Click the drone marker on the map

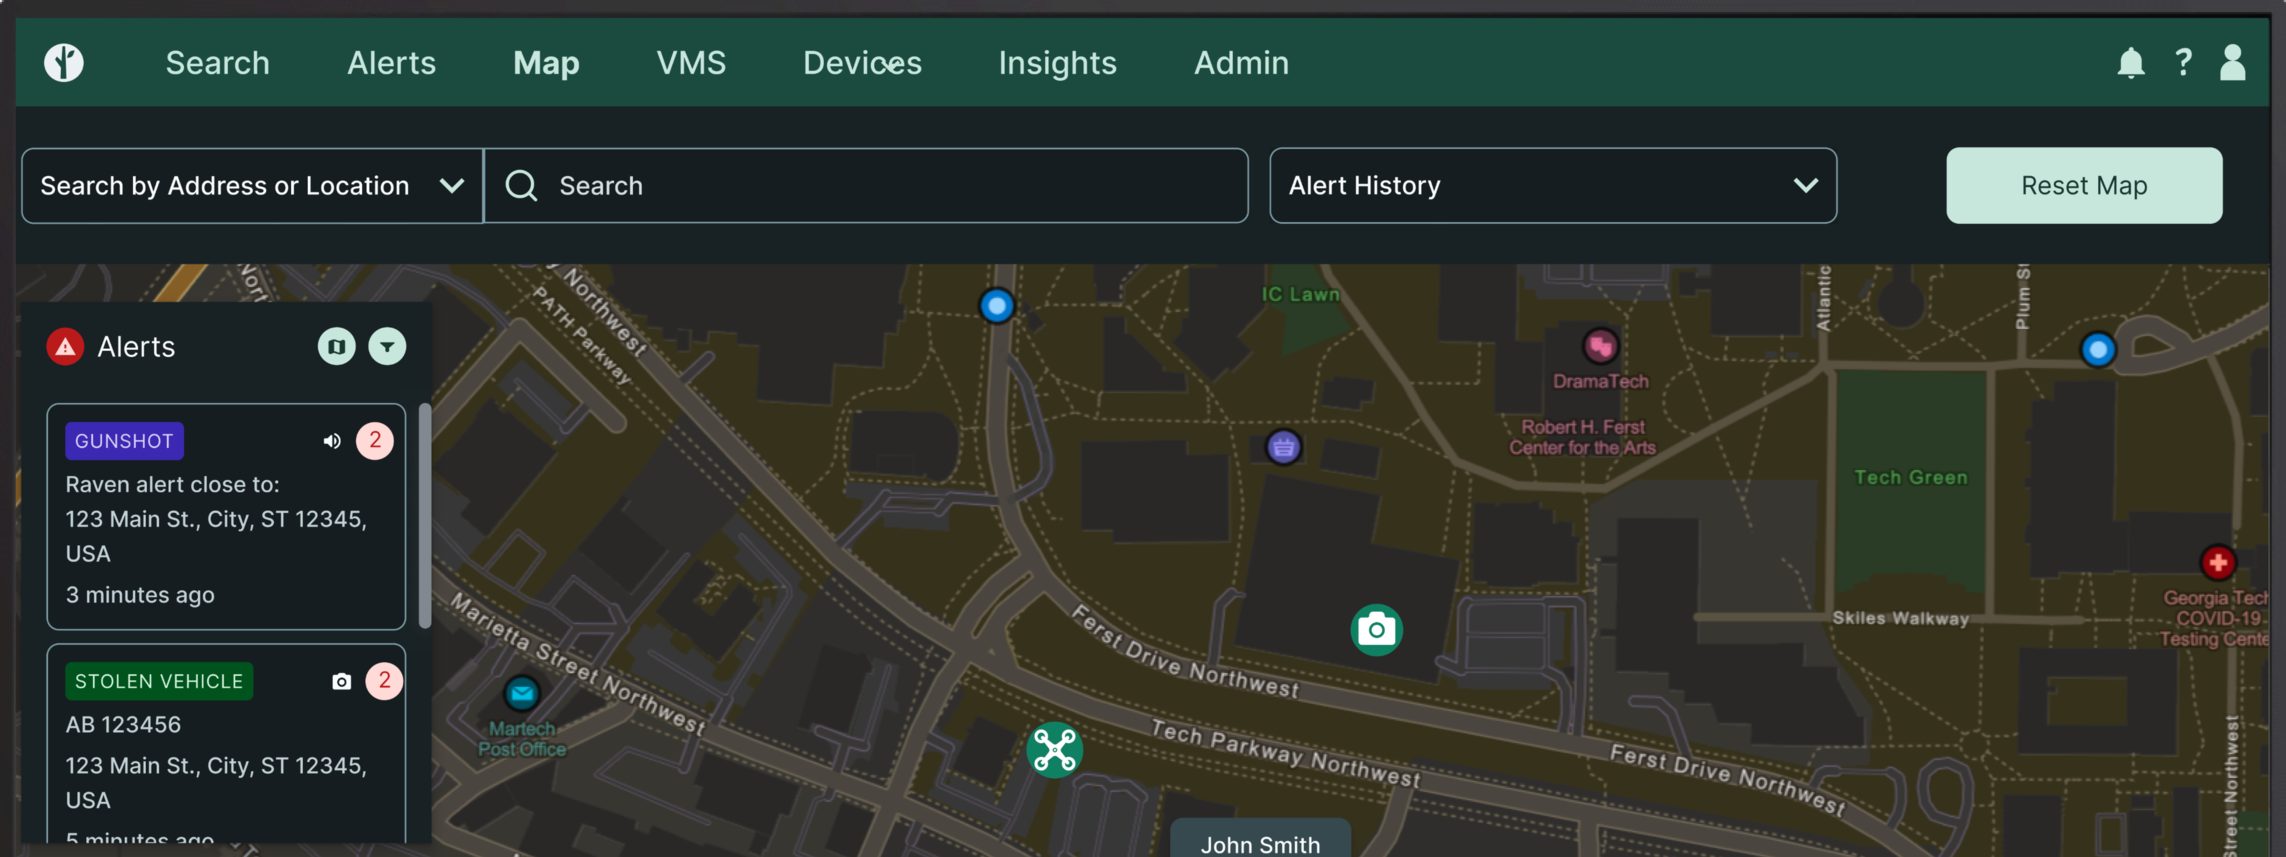point(1054,750)
